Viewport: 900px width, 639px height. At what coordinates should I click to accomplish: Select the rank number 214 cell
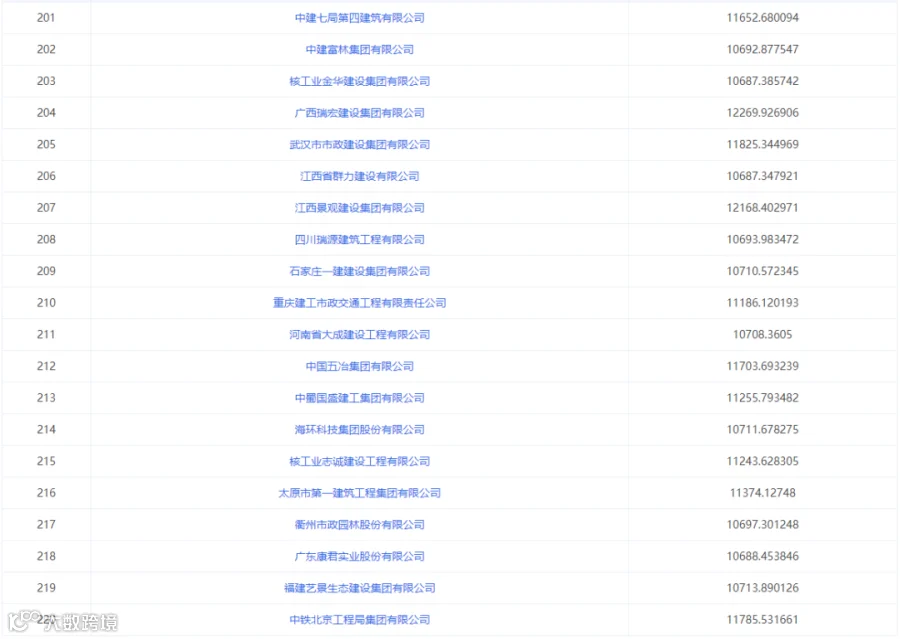(x=46, y=429)
